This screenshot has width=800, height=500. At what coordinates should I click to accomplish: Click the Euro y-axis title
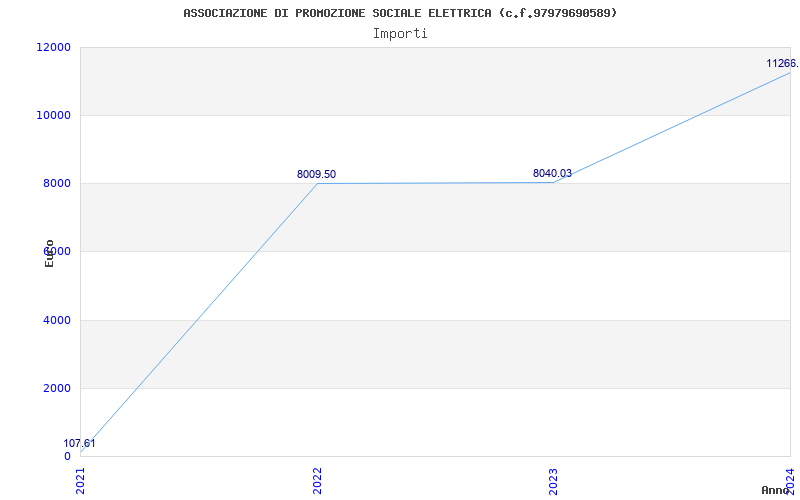pos(49,254)
